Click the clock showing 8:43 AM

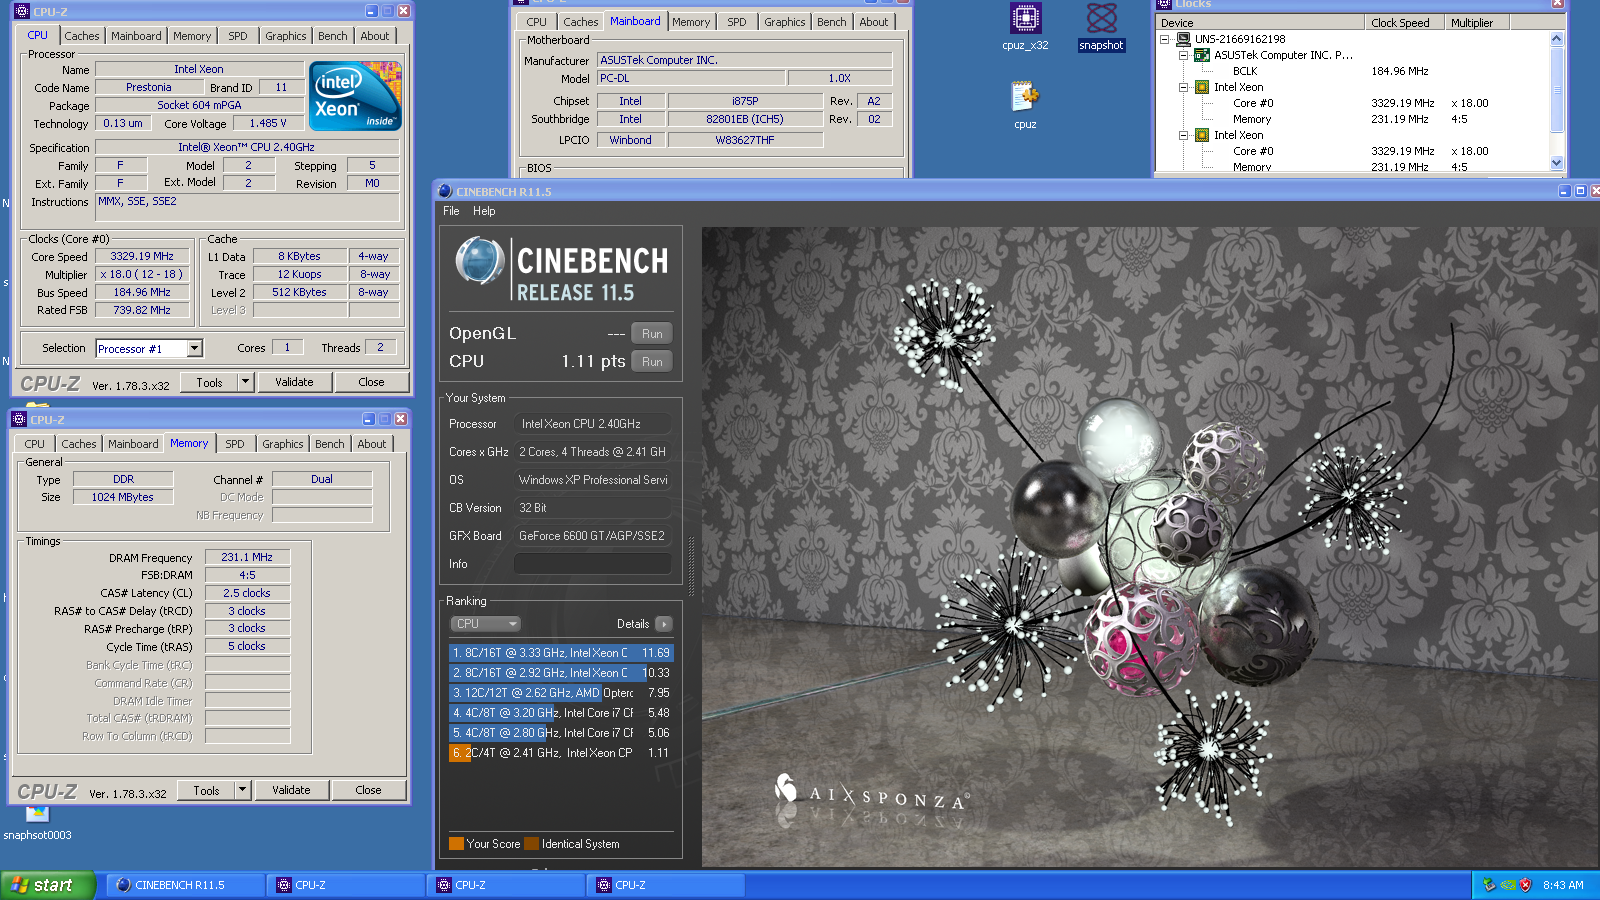[1563, 885]
